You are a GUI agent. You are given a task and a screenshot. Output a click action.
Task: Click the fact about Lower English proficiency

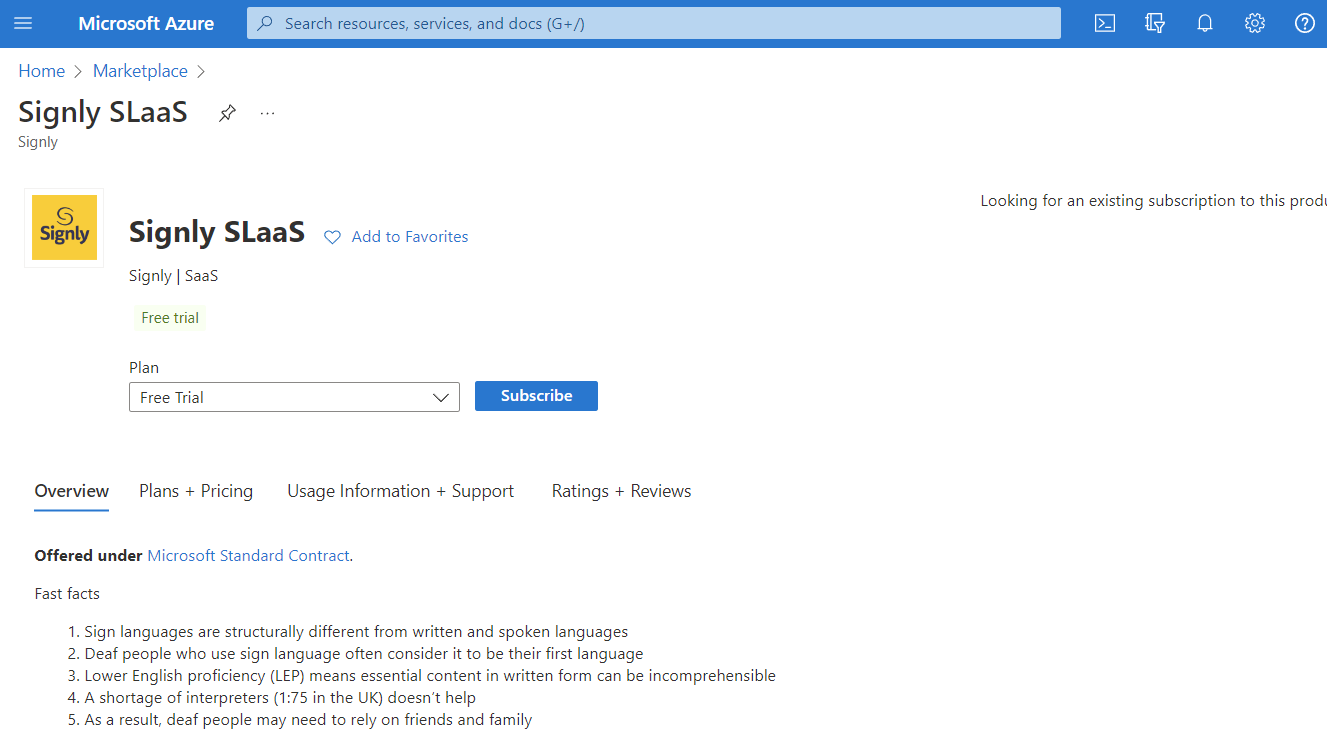(430, 676)
